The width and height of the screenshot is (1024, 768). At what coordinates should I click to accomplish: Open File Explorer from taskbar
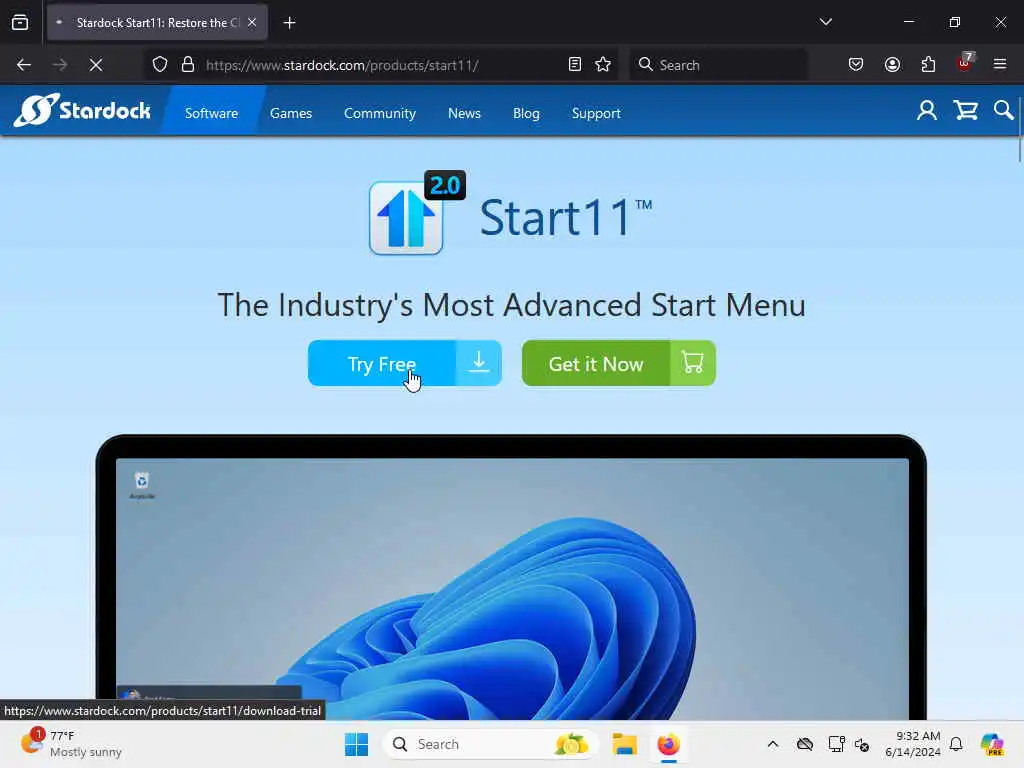(x=624, y=744)
